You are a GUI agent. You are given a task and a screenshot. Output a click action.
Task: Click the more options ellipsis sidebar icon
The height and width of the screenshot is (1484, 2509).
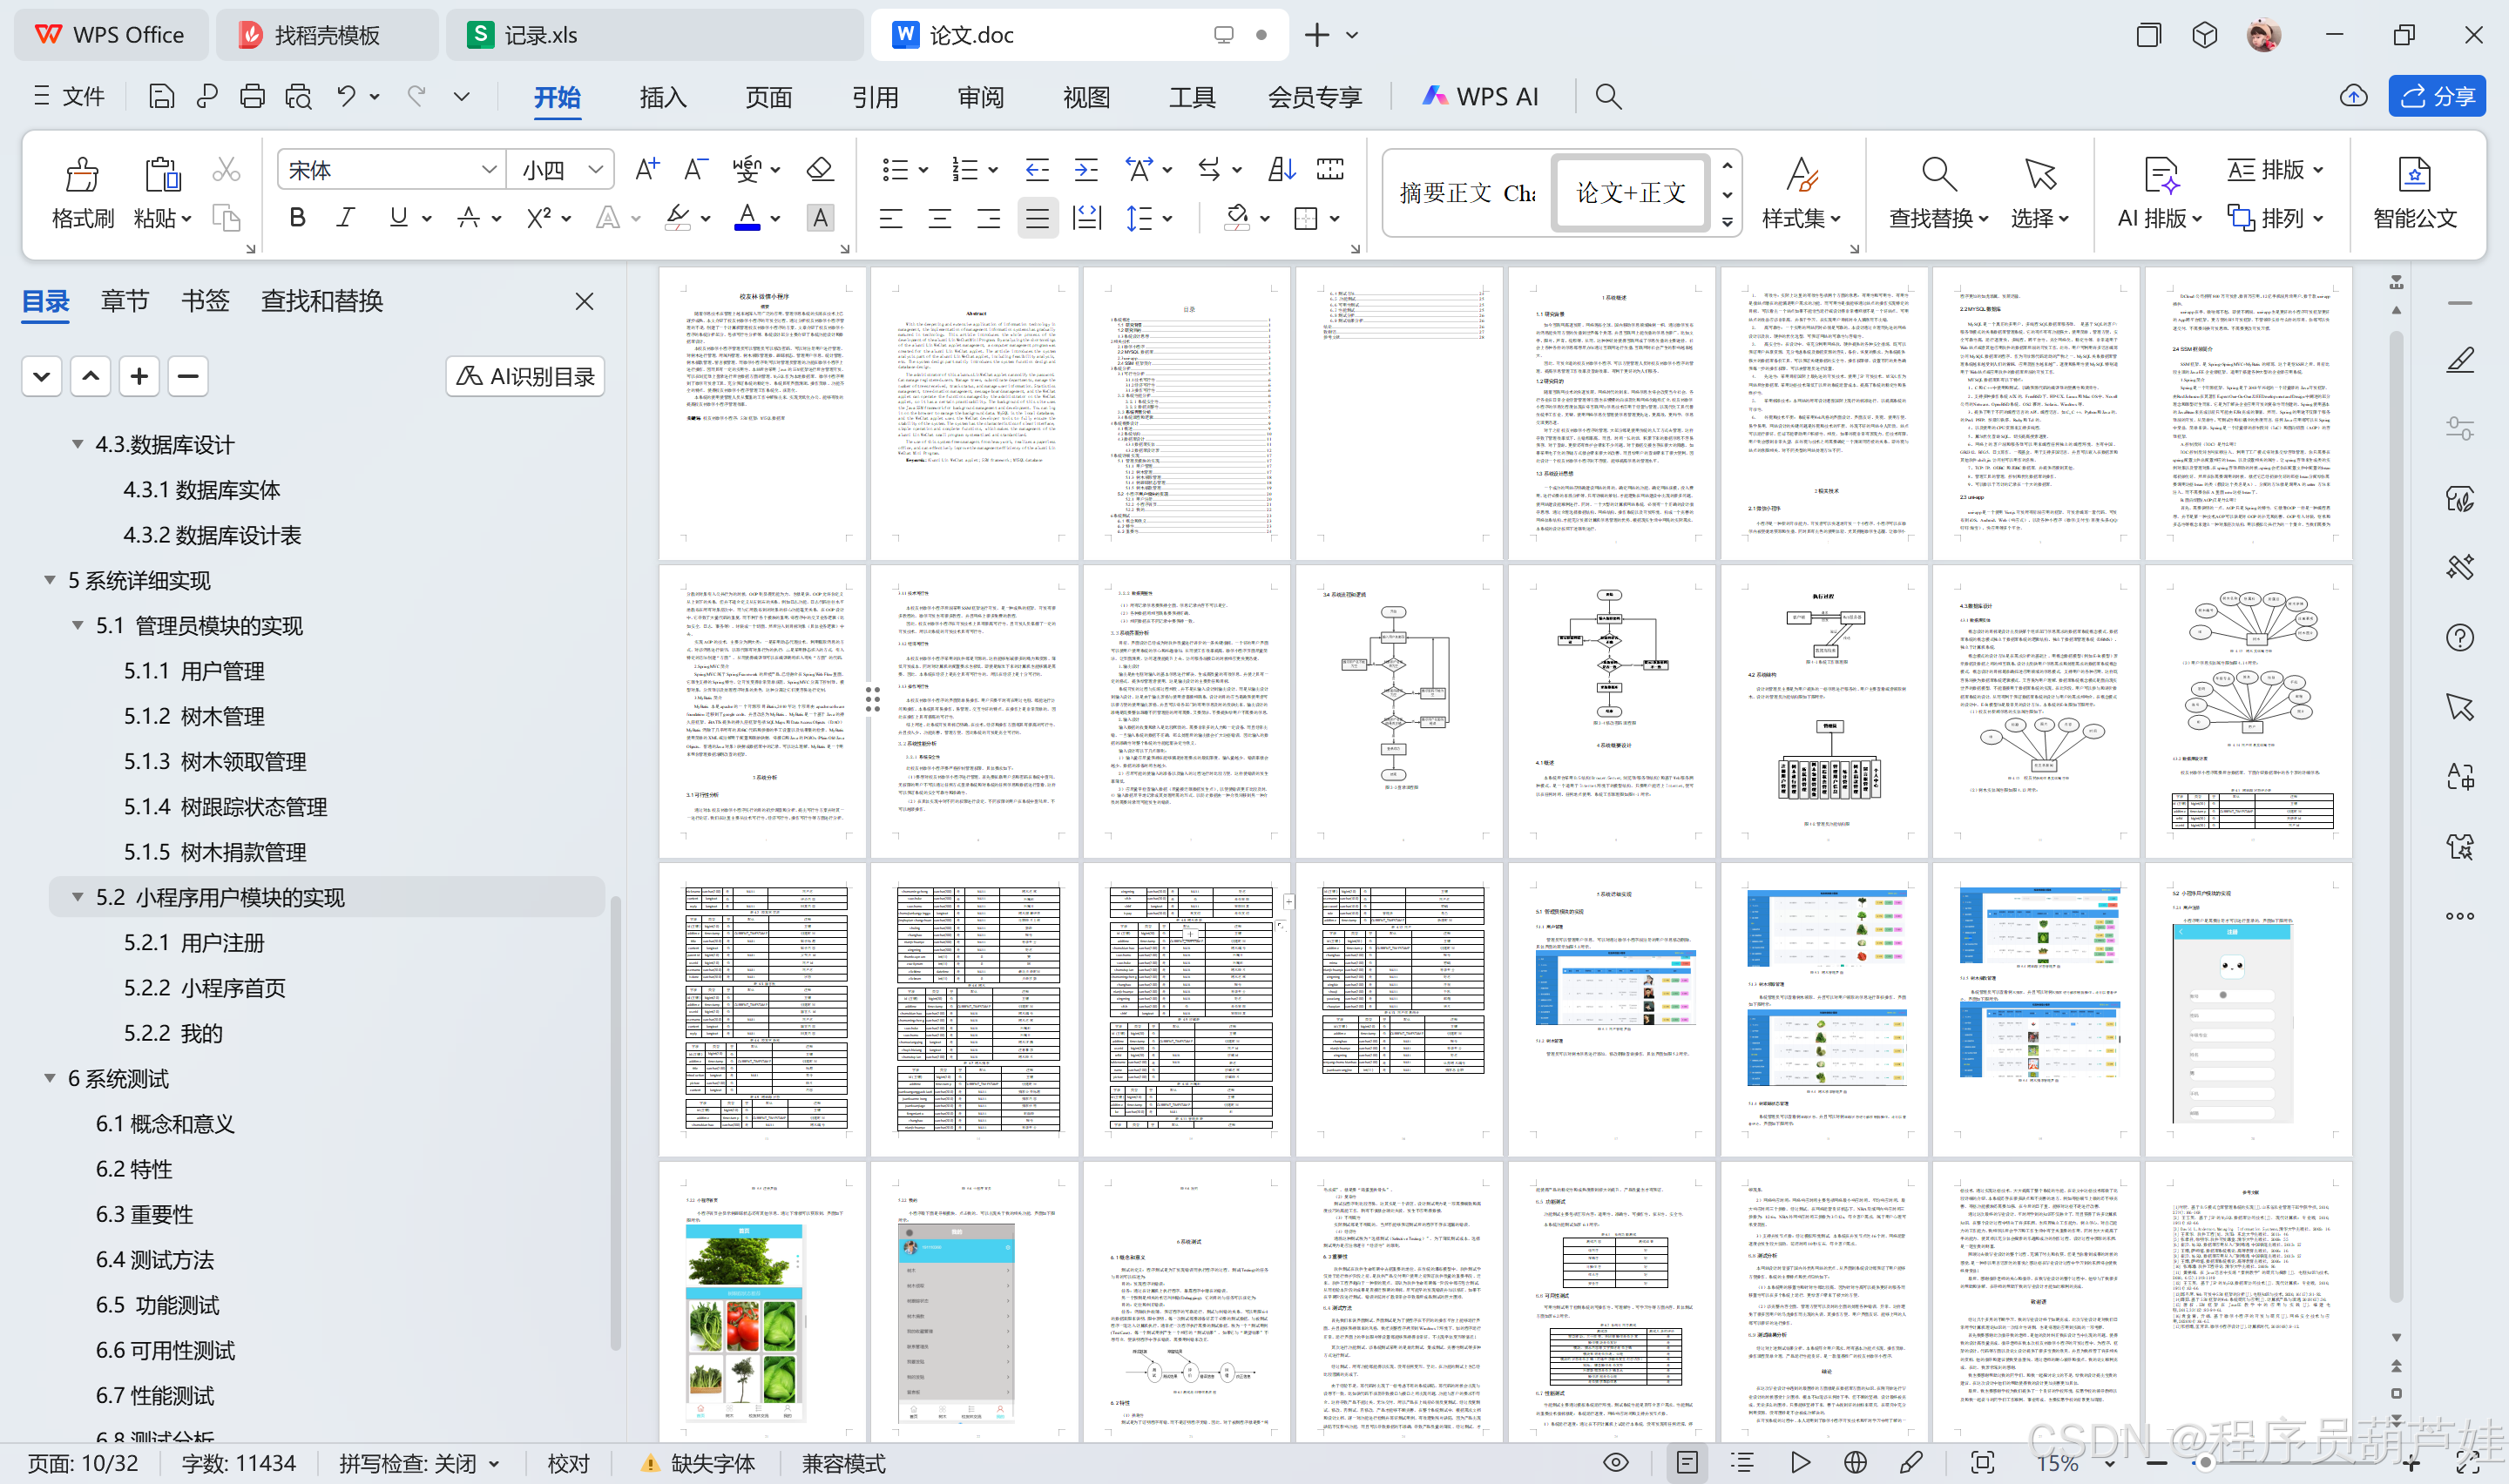(x=2460, y=916)
